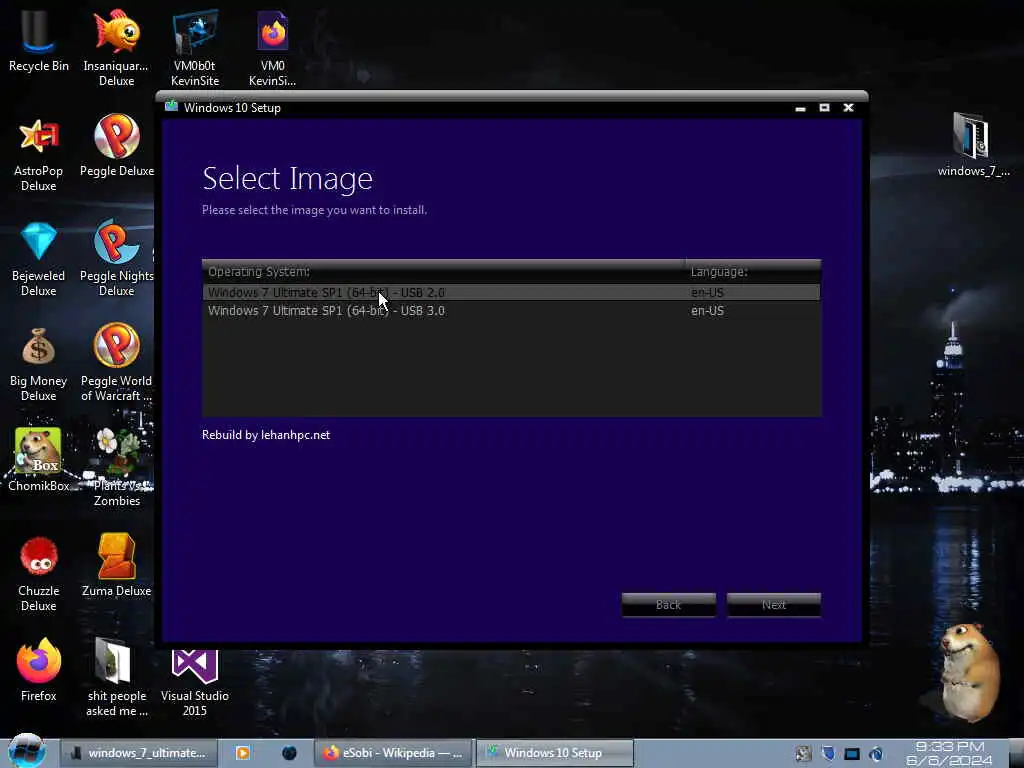Select Peggle World of Warcraft icon

click(116, 363)
